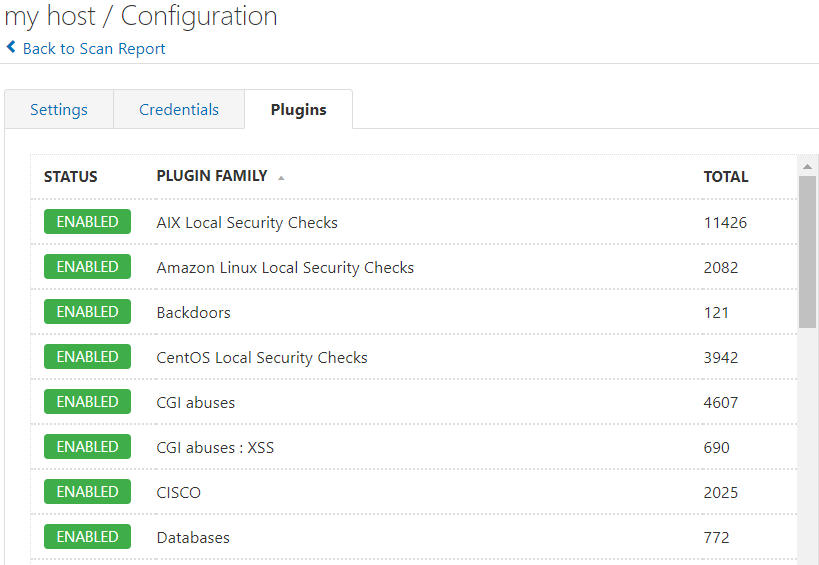Screen dimensions: 819x565
Task: Click the Plugin Family sort arrow
Action: coord(281,178)
